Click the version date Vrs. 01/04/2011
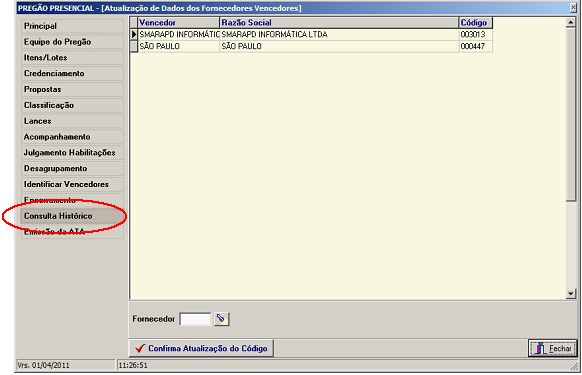 pyautogui.click(x=43, y=365)
